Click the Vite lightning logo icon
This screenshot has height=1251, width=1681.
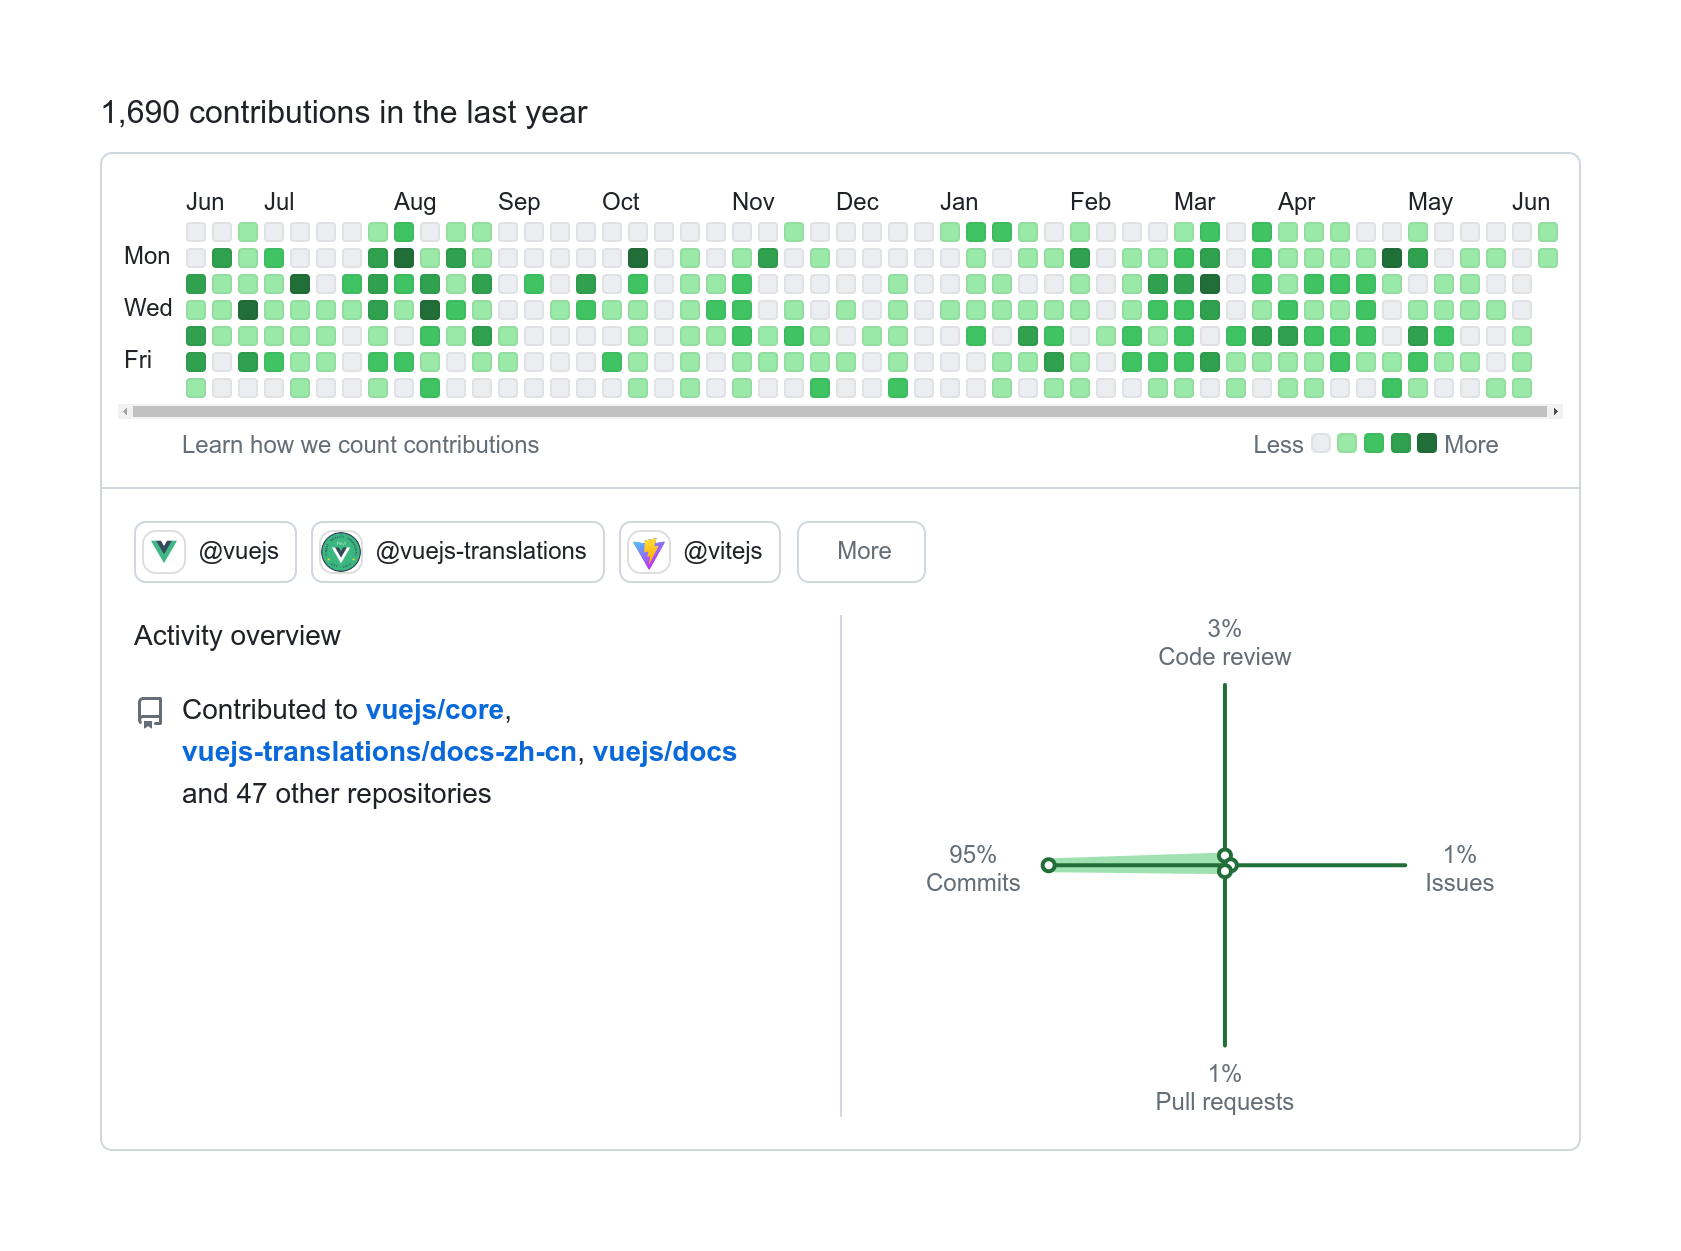click(649, 551)
